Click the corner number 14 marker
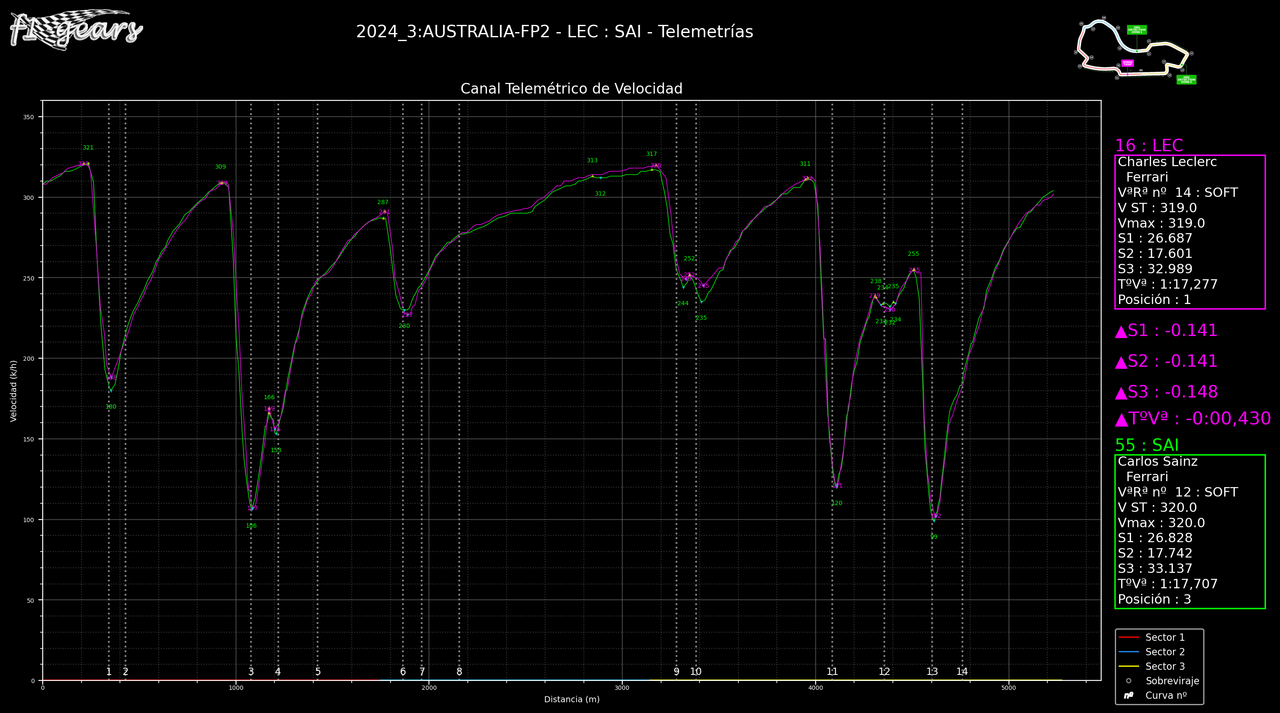 [x=962, y=671]
